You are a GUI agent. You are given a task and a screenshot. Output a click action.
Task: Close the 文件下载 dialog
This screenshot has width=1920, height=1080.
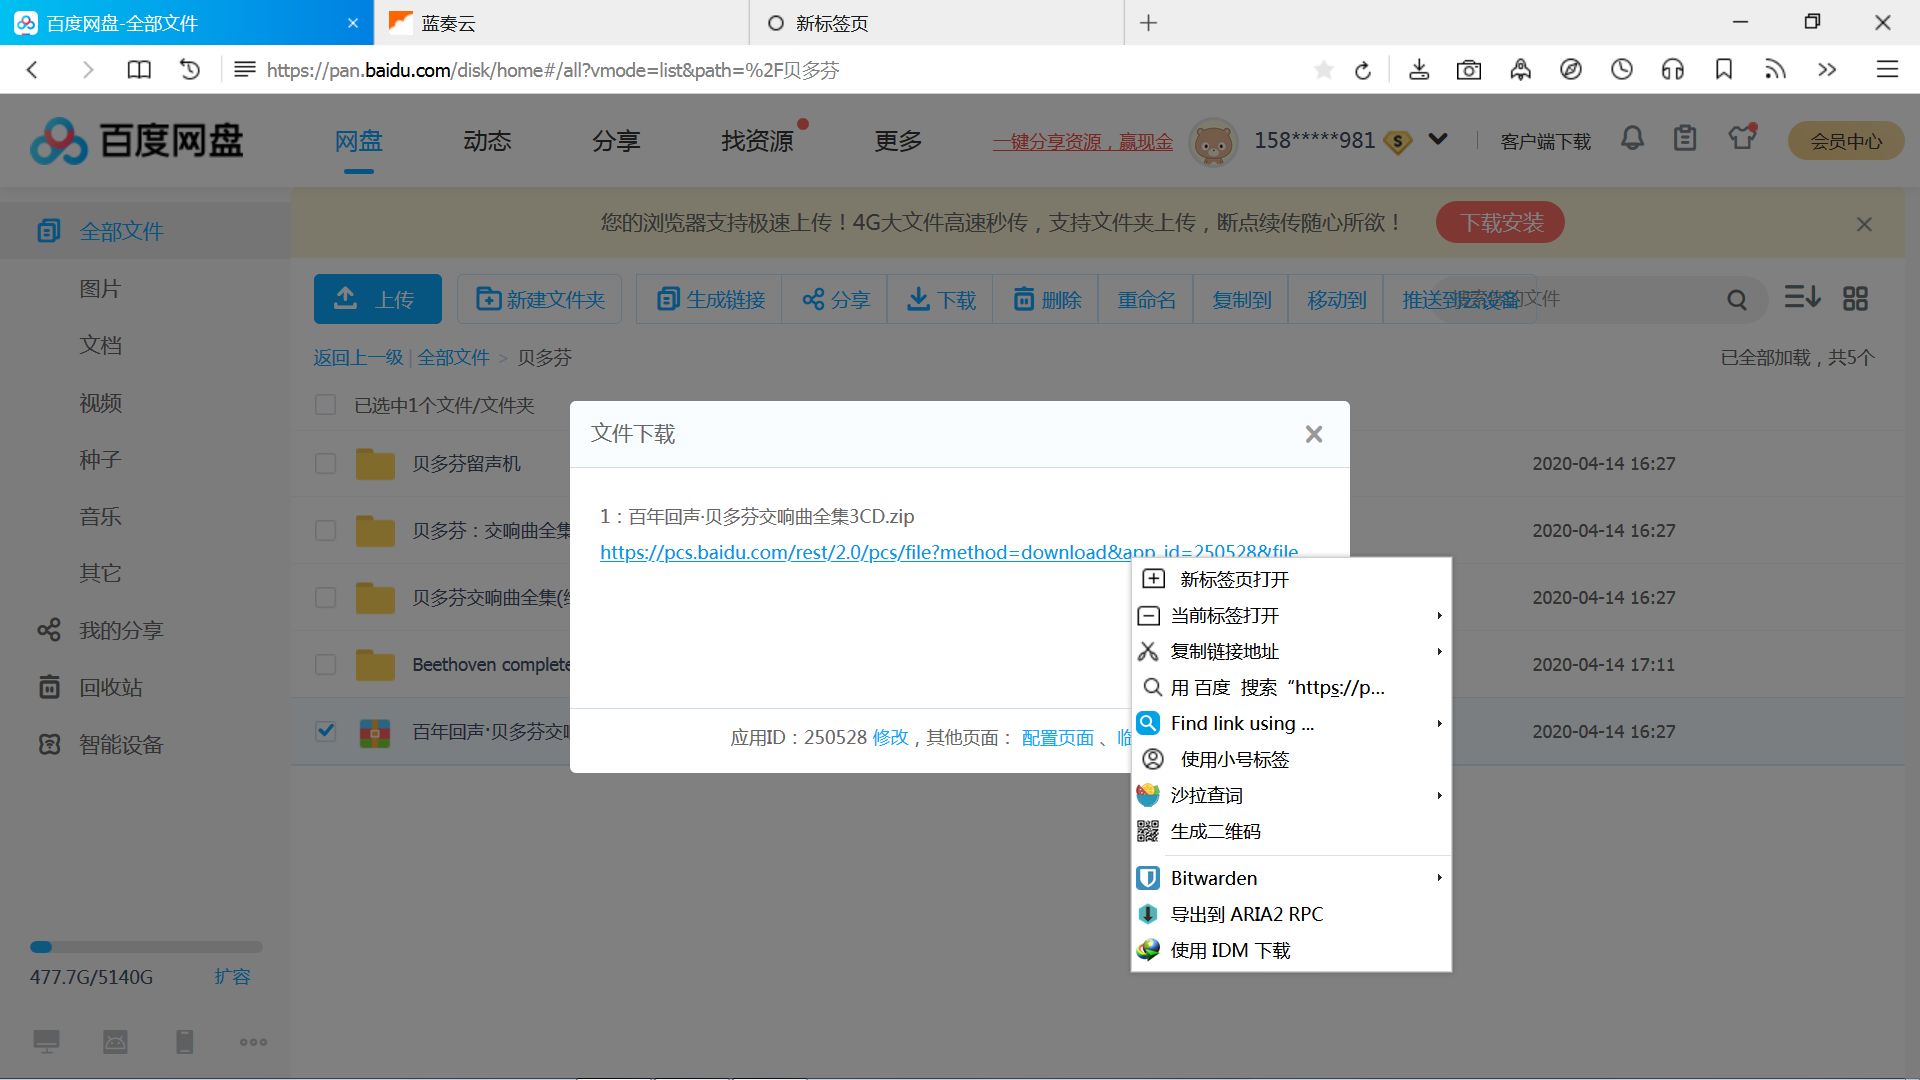1314,434
